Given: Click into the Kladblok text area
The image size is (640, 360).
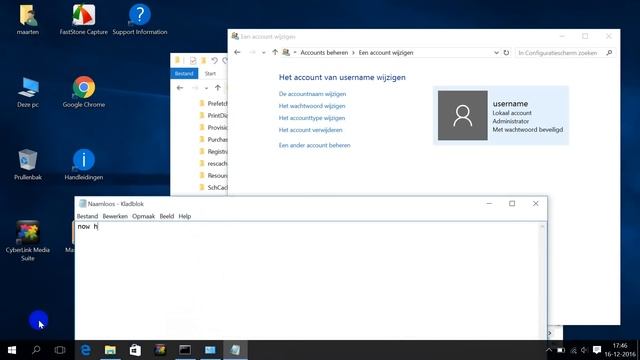Looking at the screenshot, I should pyautogui.click(x=307, y=281).
